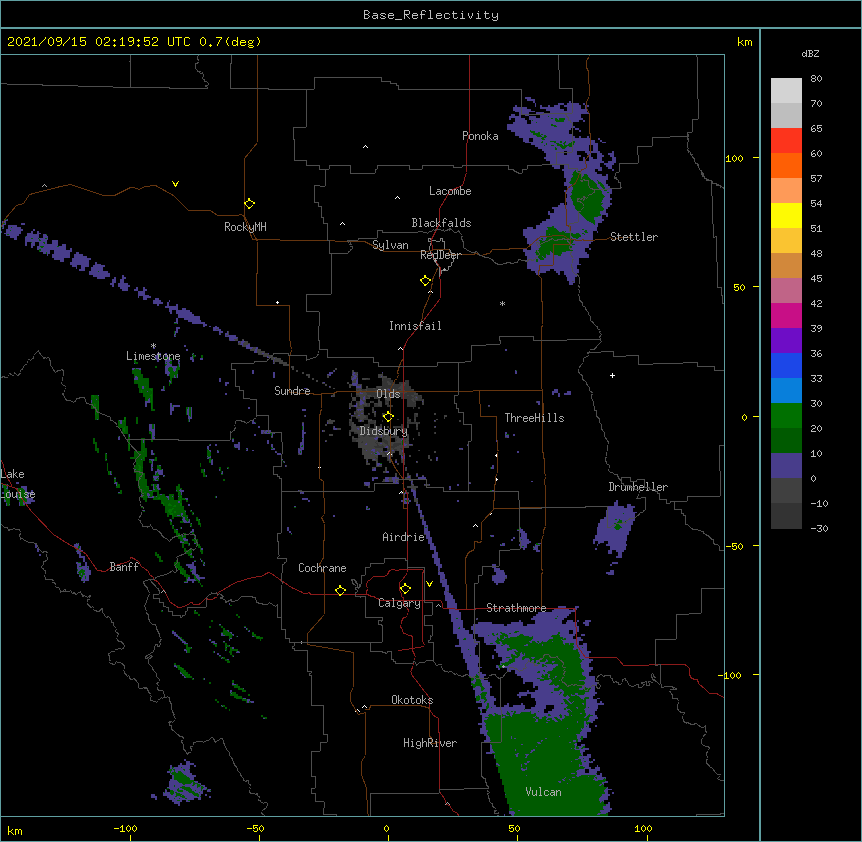Screen dimensions: 862x842
Task: Click the 2021/09/15 02:19:52 UTC timestamp
Action: click(x=98, y=42)
